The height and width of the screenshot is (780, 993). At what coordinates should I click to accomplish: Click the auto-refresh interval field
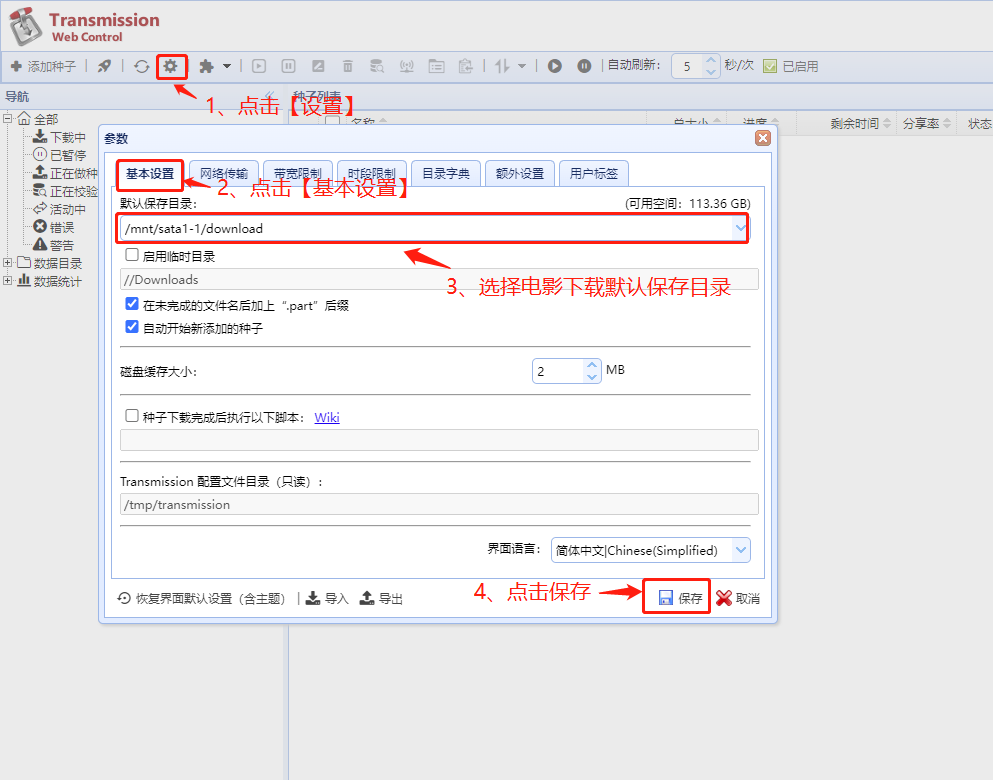[x=688, y=66]
